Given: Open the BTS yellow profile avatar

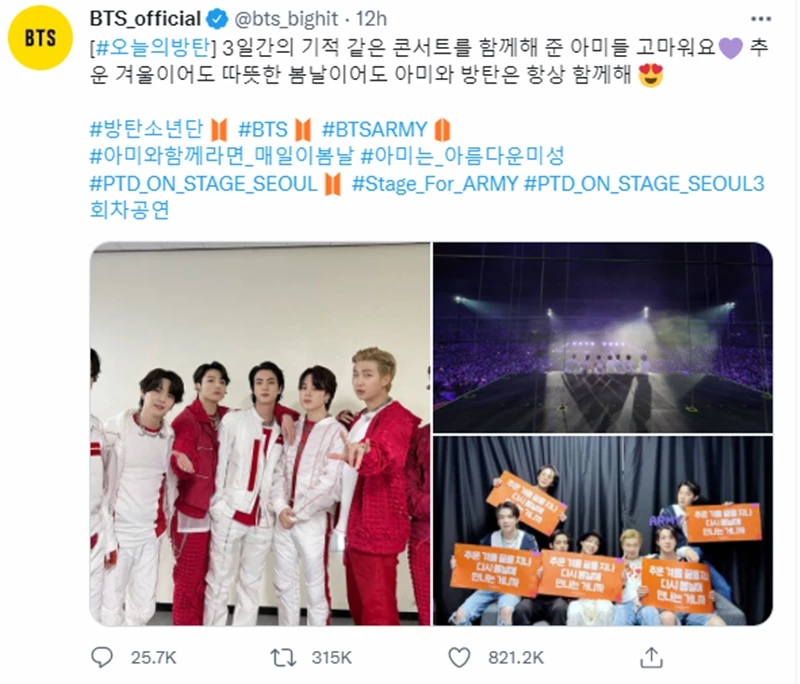Looking at the screenshot, I should (x=40, y=38).
